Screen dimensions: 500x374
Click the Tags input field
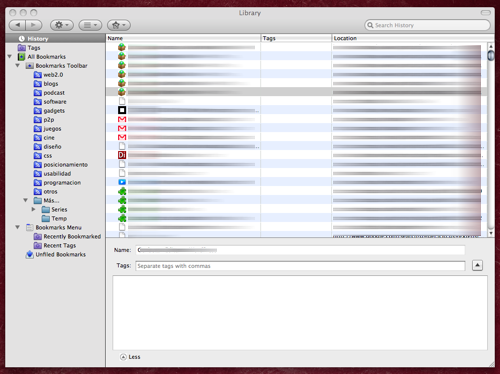[x=300, y=266]
